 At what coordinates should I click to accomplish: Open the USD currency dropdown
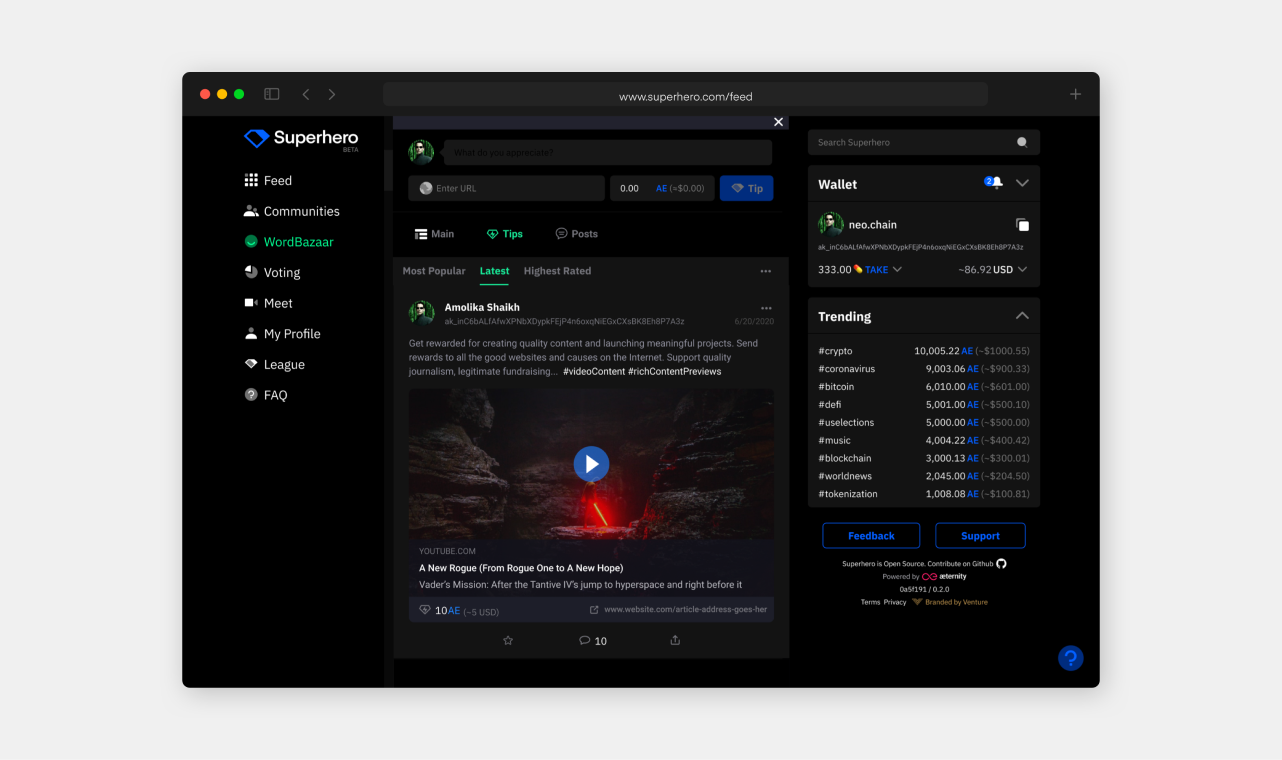pos(1022,270)
